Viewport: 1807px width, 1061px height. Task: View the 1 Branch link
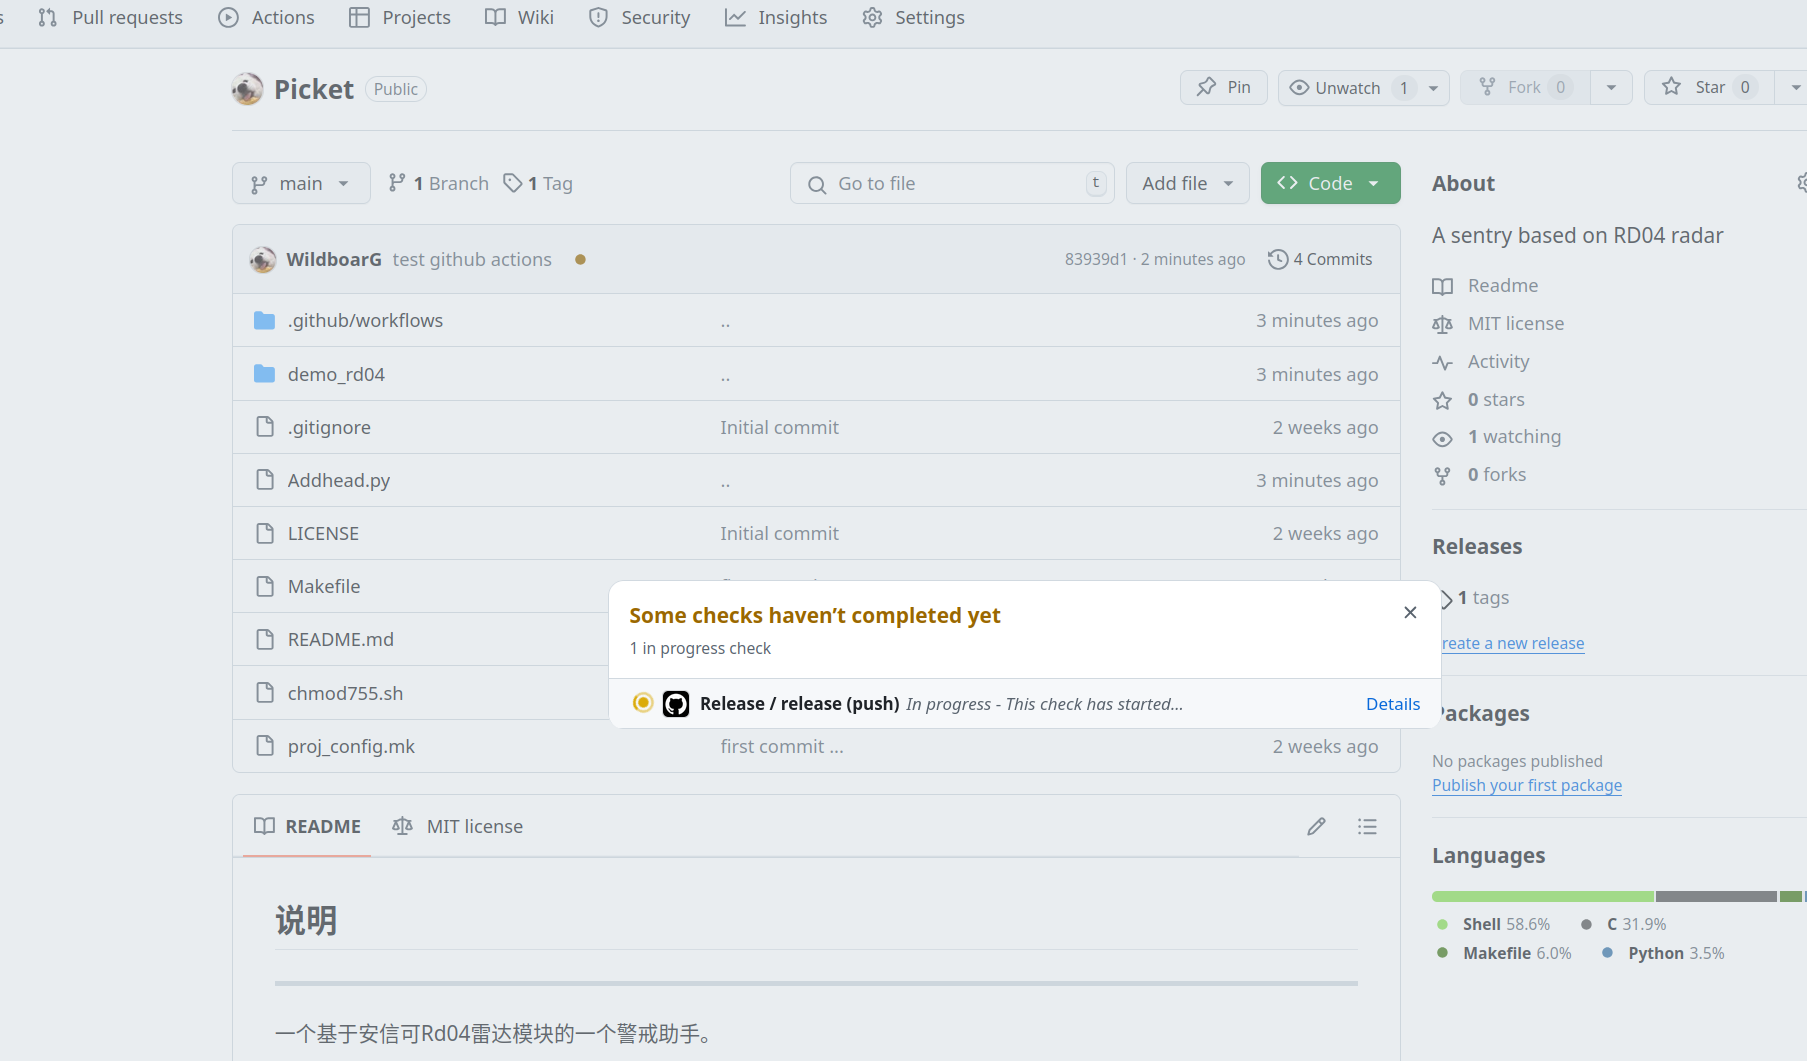tap(438, 183)
